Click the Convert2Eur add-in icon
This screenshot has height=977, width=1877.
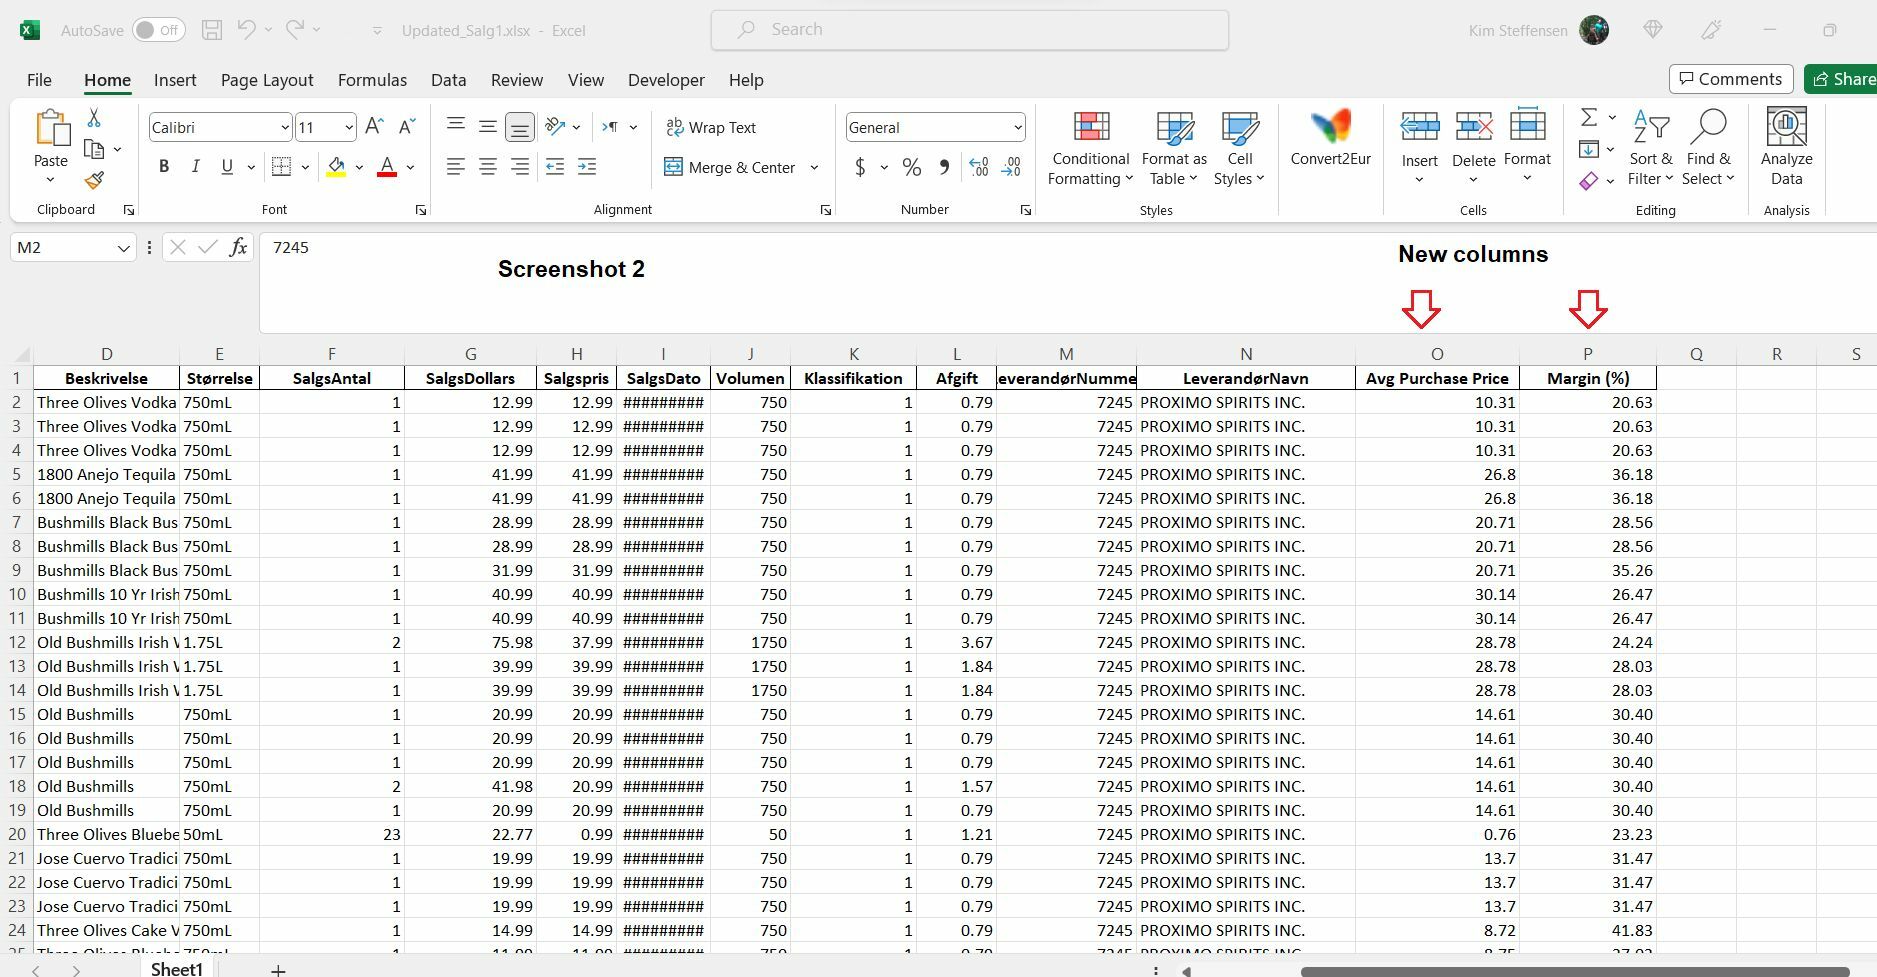(1330, 128)
